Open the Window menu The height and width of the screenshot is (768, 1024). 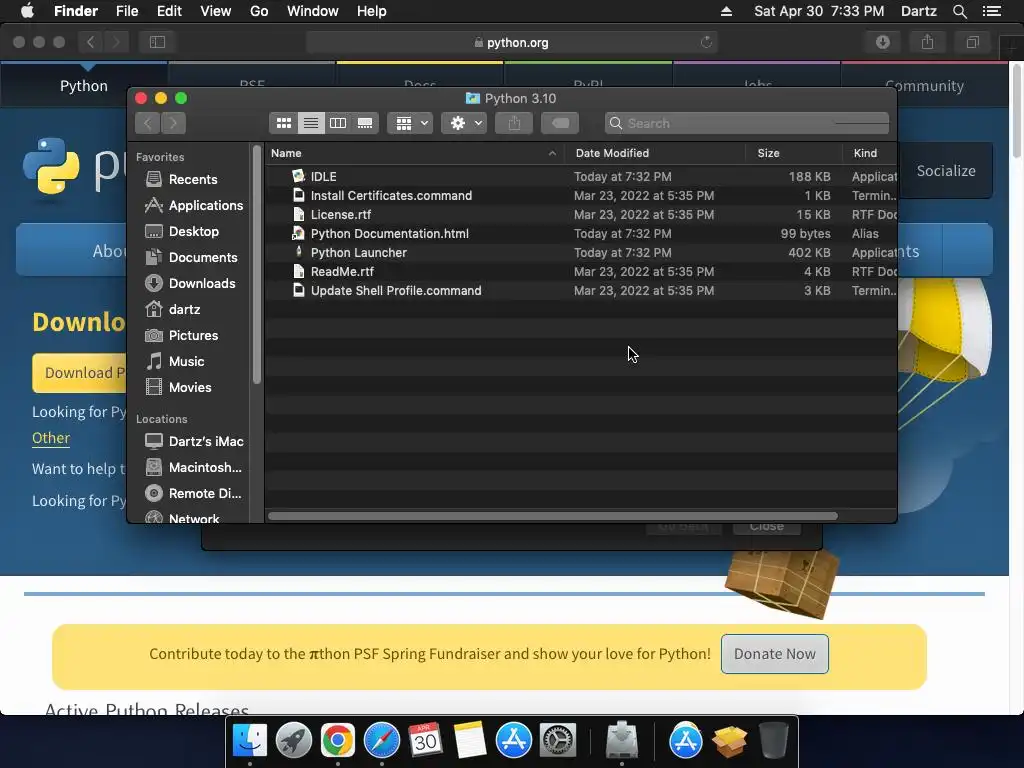(x=313, y=11)
